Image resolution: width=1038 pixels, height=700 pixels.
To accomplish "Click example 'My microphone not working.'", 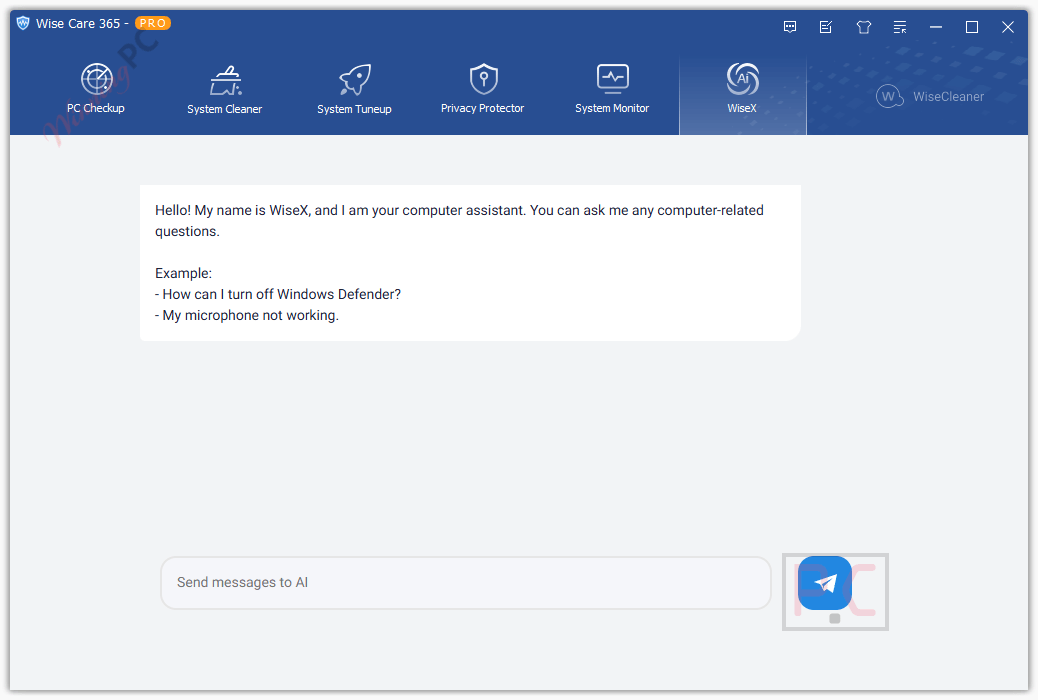I will pos(247,315).
